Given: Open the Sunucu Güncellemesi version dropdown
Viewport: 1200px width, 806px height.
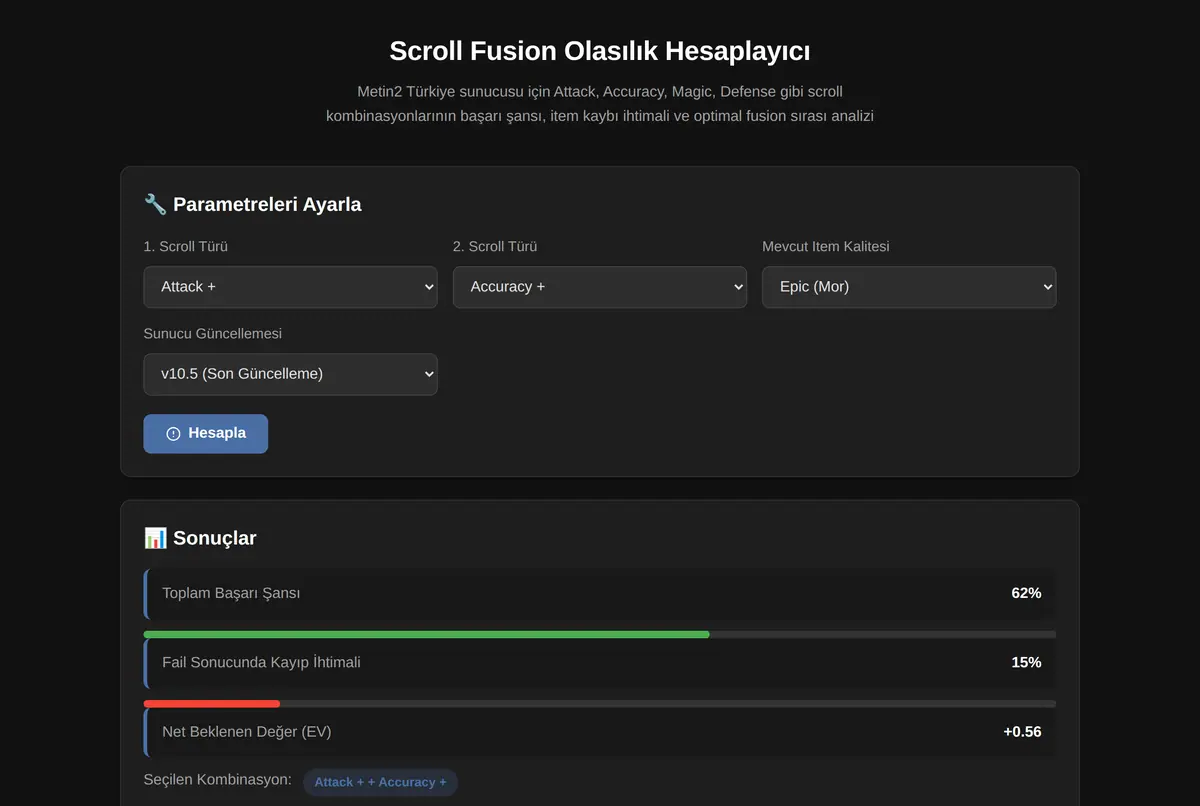Looking at the screenshot, I should click(x=290, y=374).
